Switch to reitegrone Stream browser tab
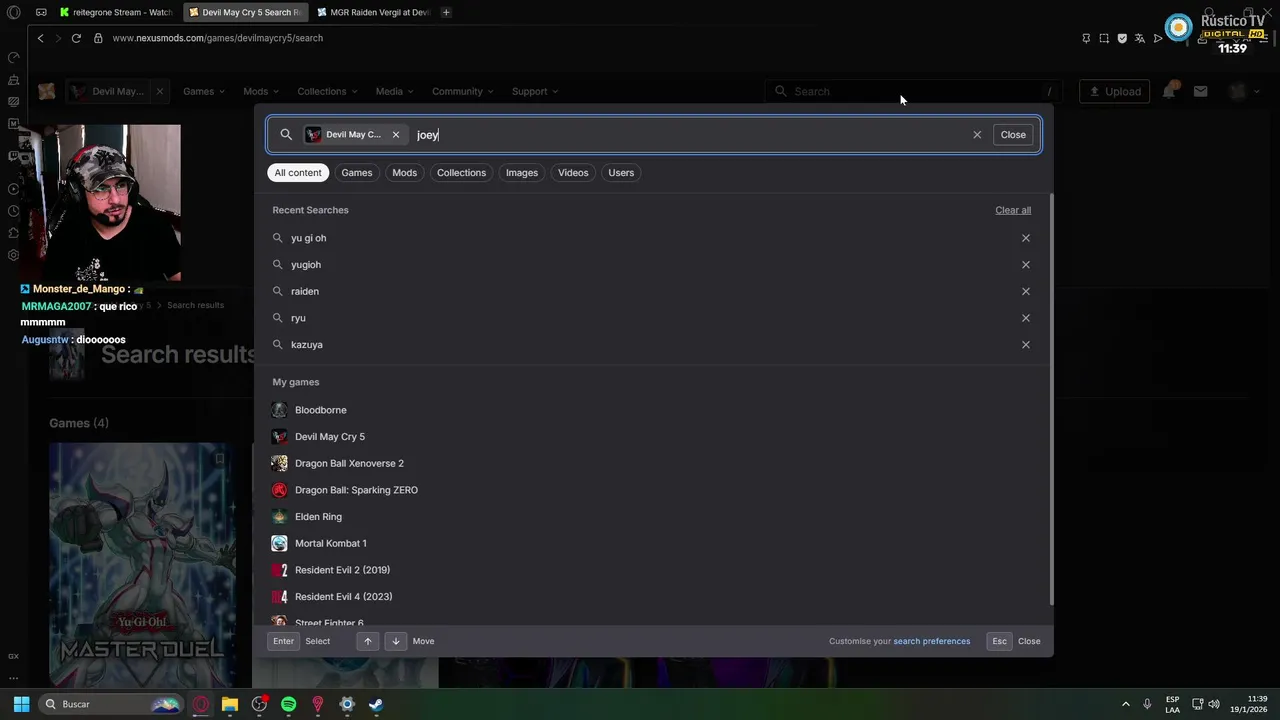1280x720 pixels. click(116, 12)
